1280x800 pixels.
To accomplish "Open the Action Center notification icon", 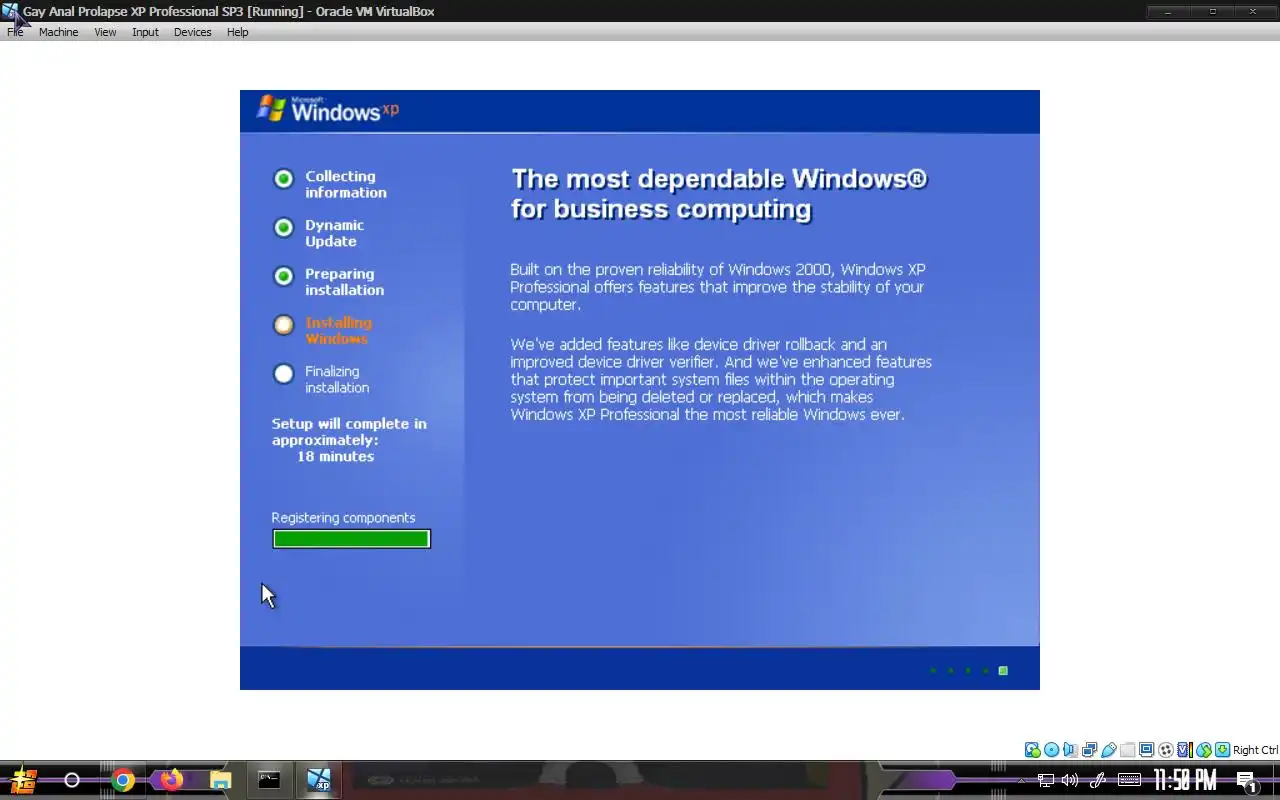I will [x=1247, y=781].
